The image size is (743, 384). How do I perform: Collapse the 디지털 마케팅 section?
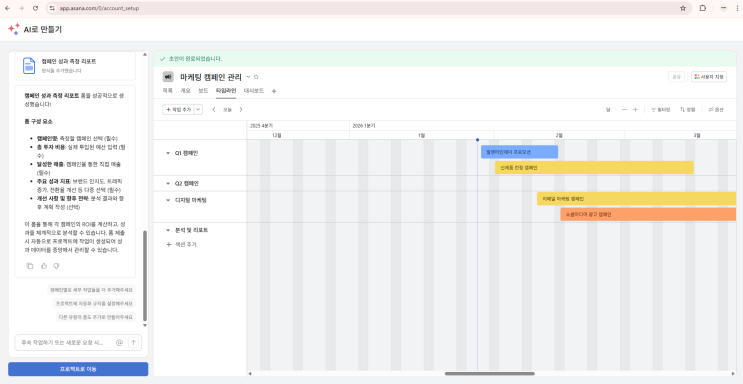(168, 200)
